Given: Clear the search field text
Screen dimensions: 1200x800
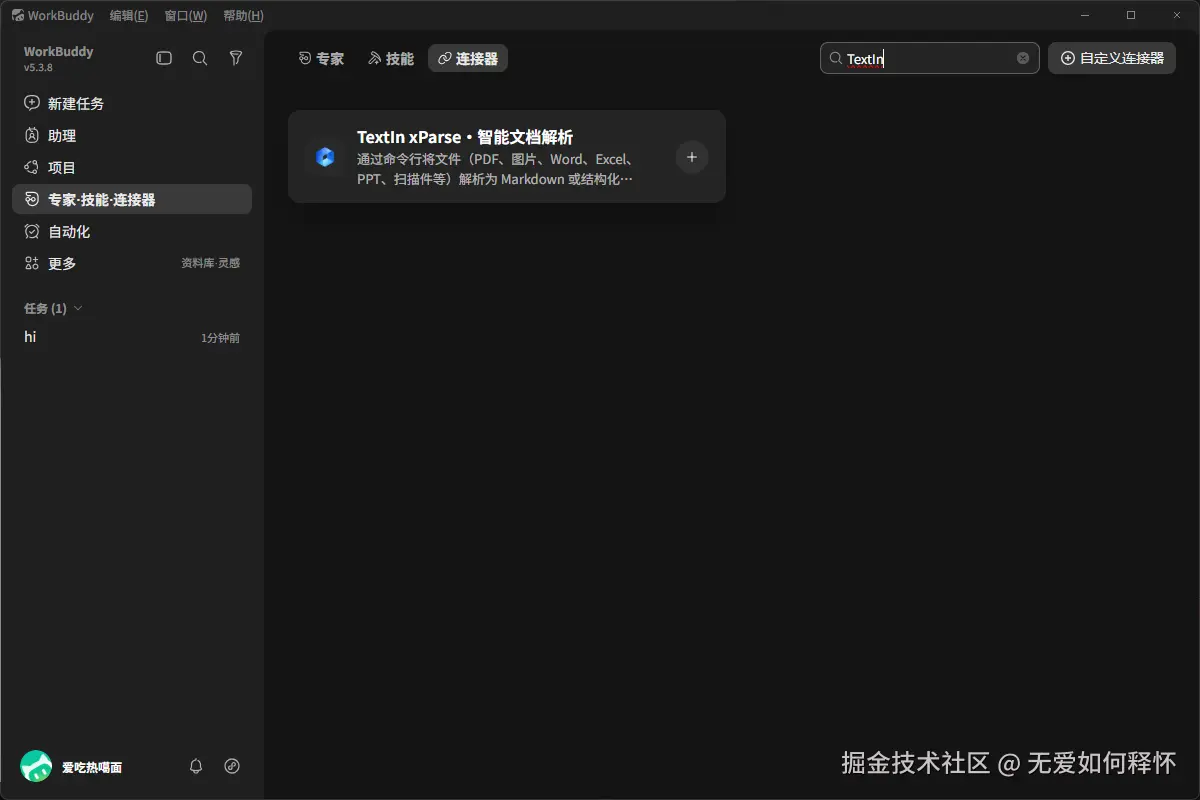Looking at the screenshot, I should [x=1023, y=58].
